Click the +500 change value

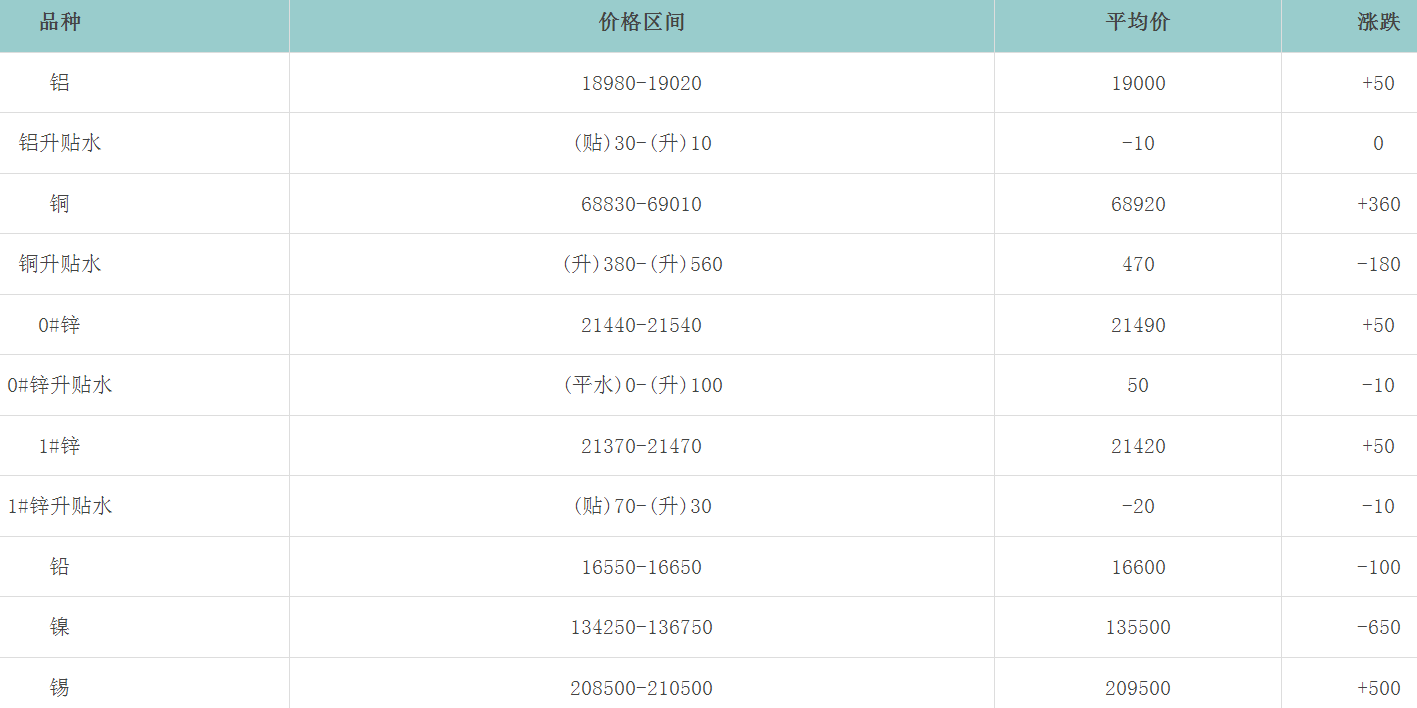pos(1378,688)
